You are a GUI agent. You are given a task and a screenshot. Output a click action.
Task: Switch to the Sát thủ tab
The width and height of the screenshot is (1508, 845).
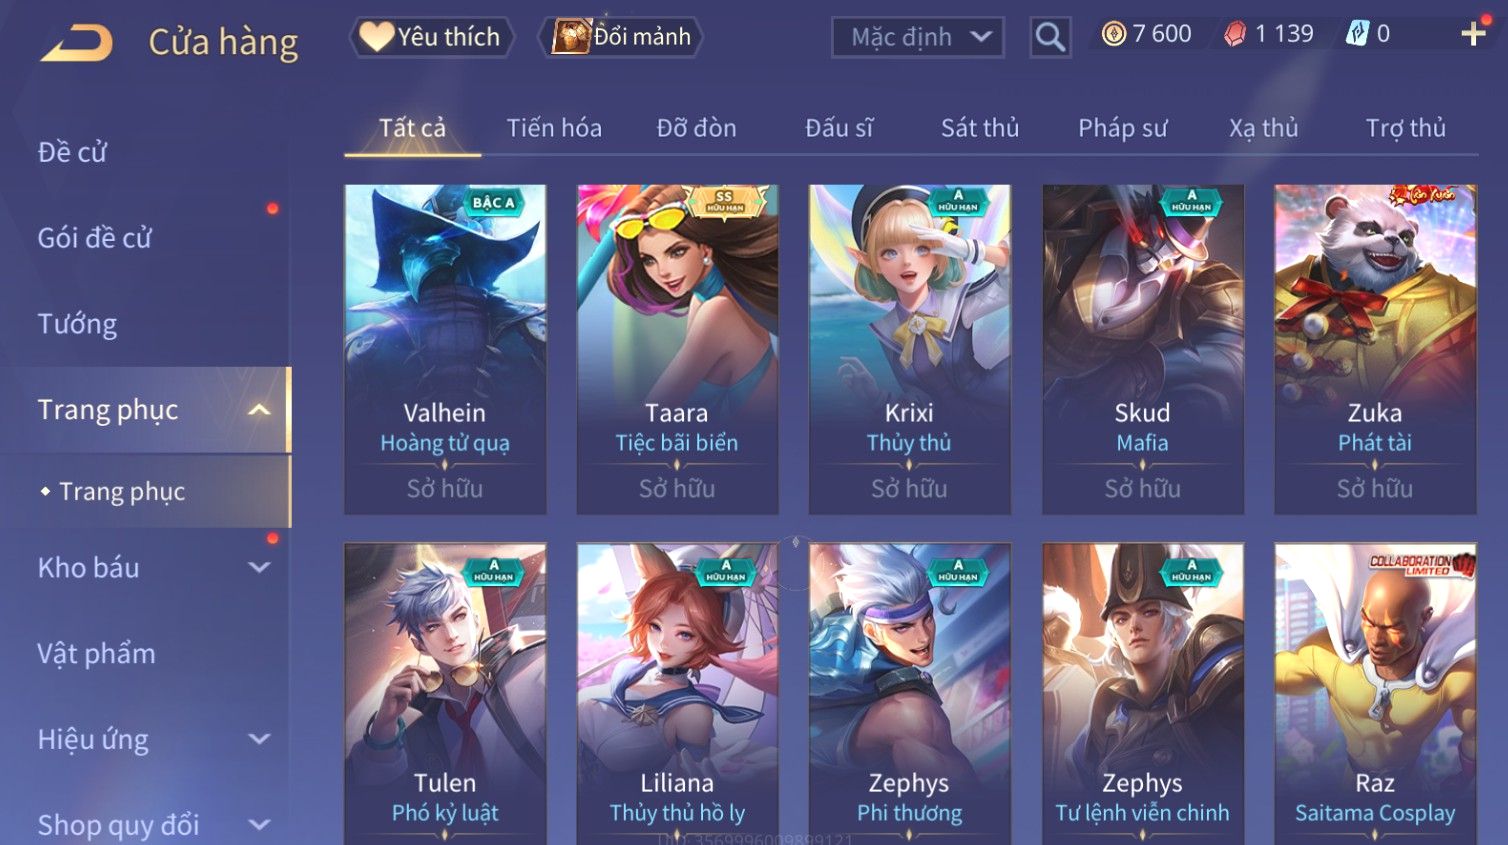coord(979,128)
